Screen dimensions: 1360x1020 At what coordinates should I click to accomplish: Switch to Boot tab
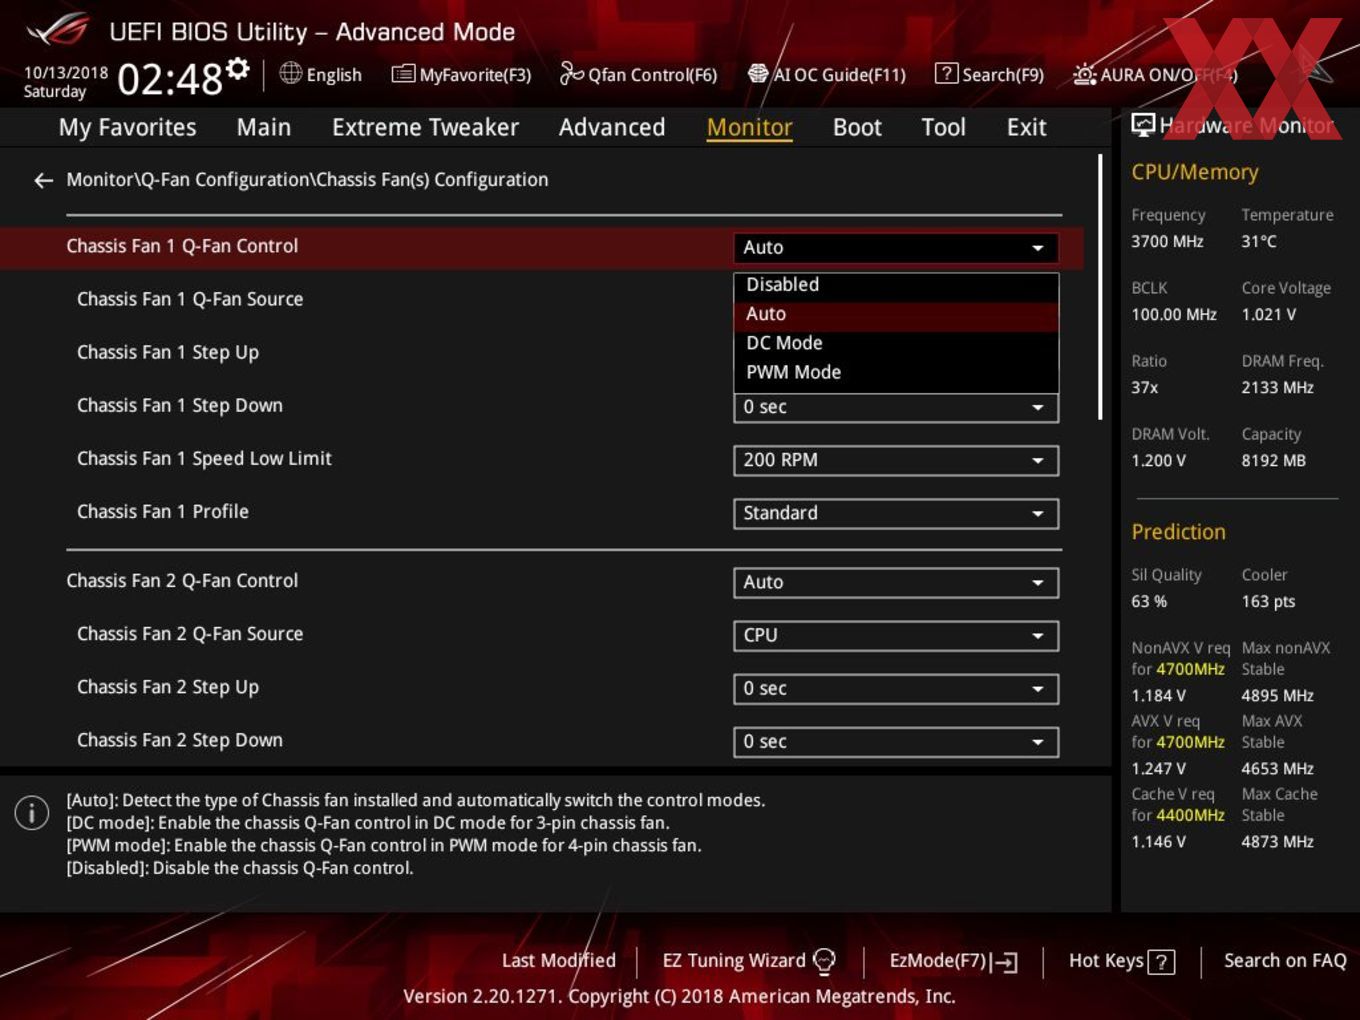[857, 127]
